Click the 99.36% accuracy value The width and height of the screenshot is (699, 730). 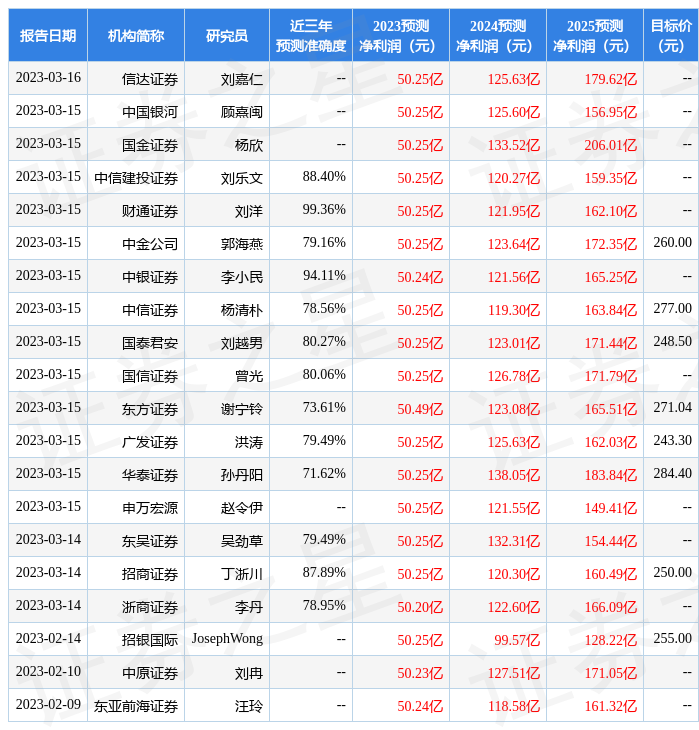pos(324,210)
